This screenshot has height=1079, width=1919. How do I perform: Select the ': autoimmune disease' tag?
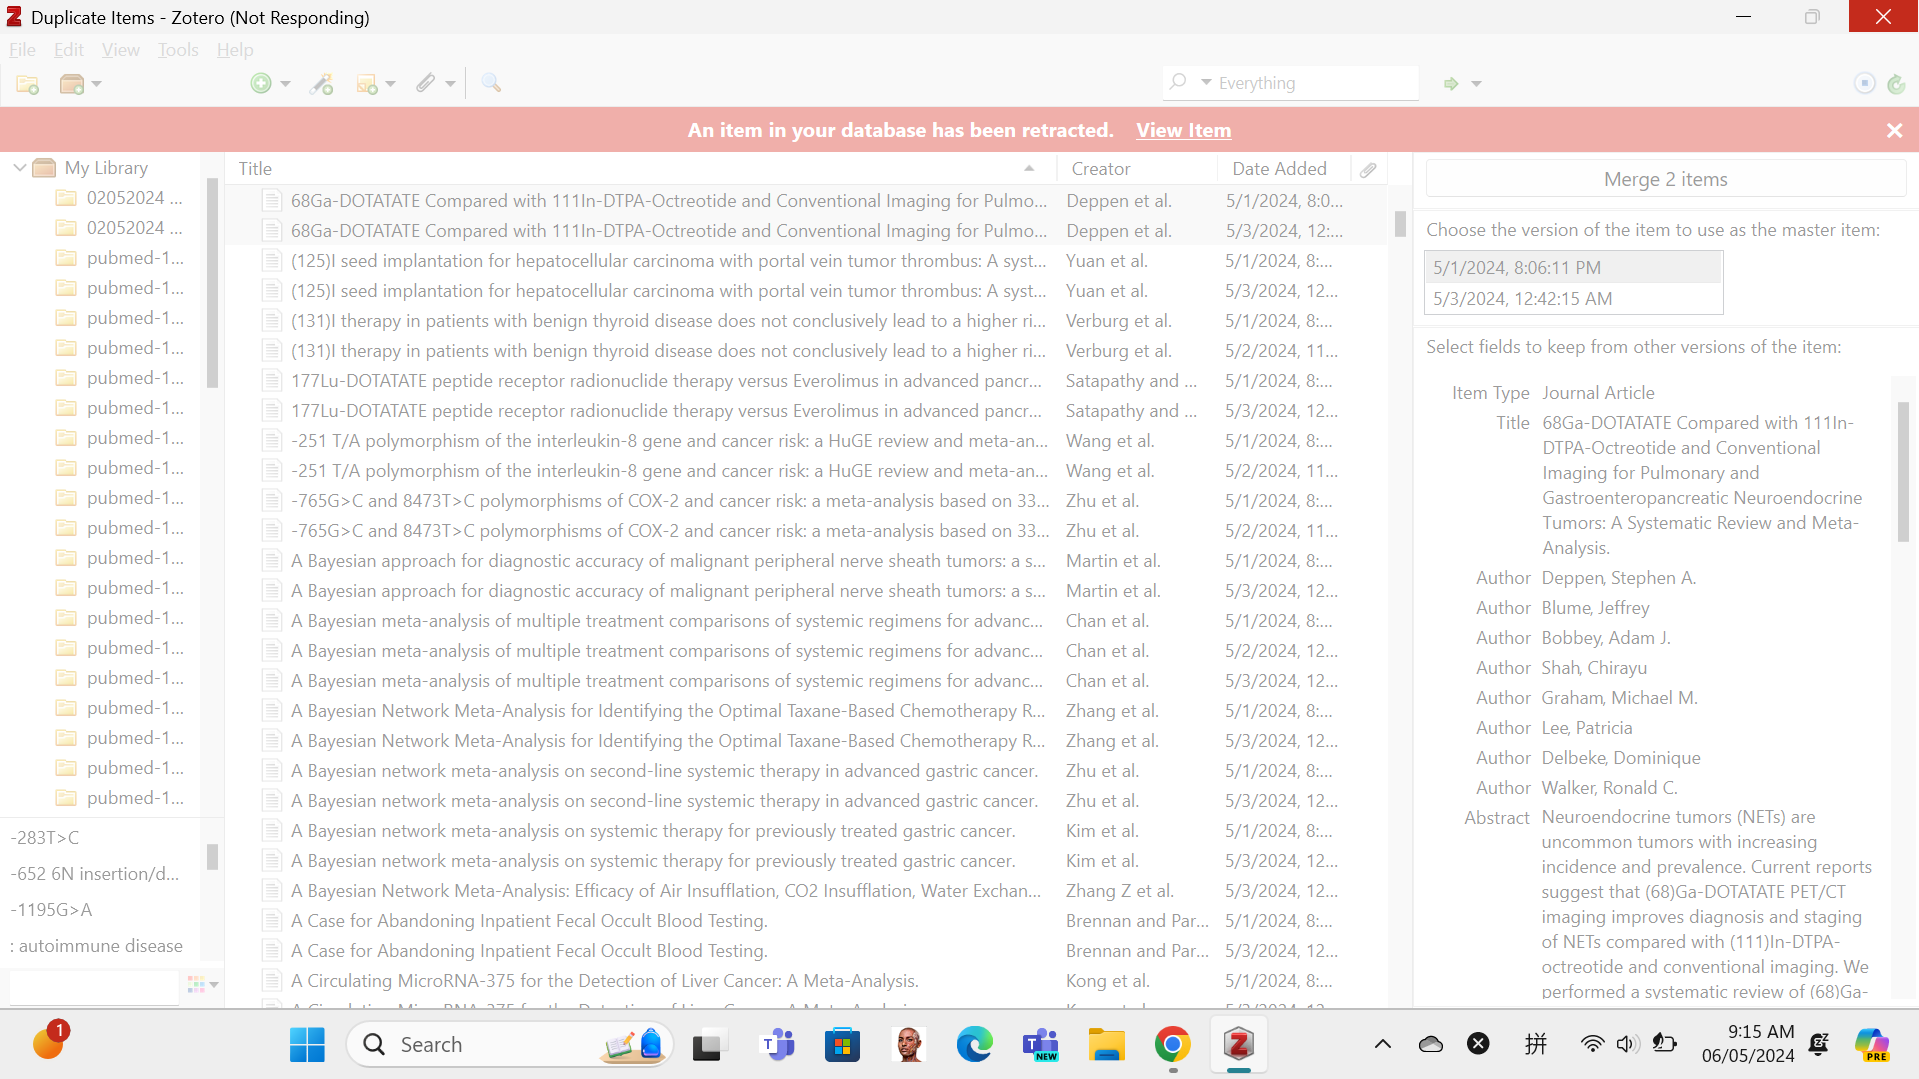click(96, 946)
